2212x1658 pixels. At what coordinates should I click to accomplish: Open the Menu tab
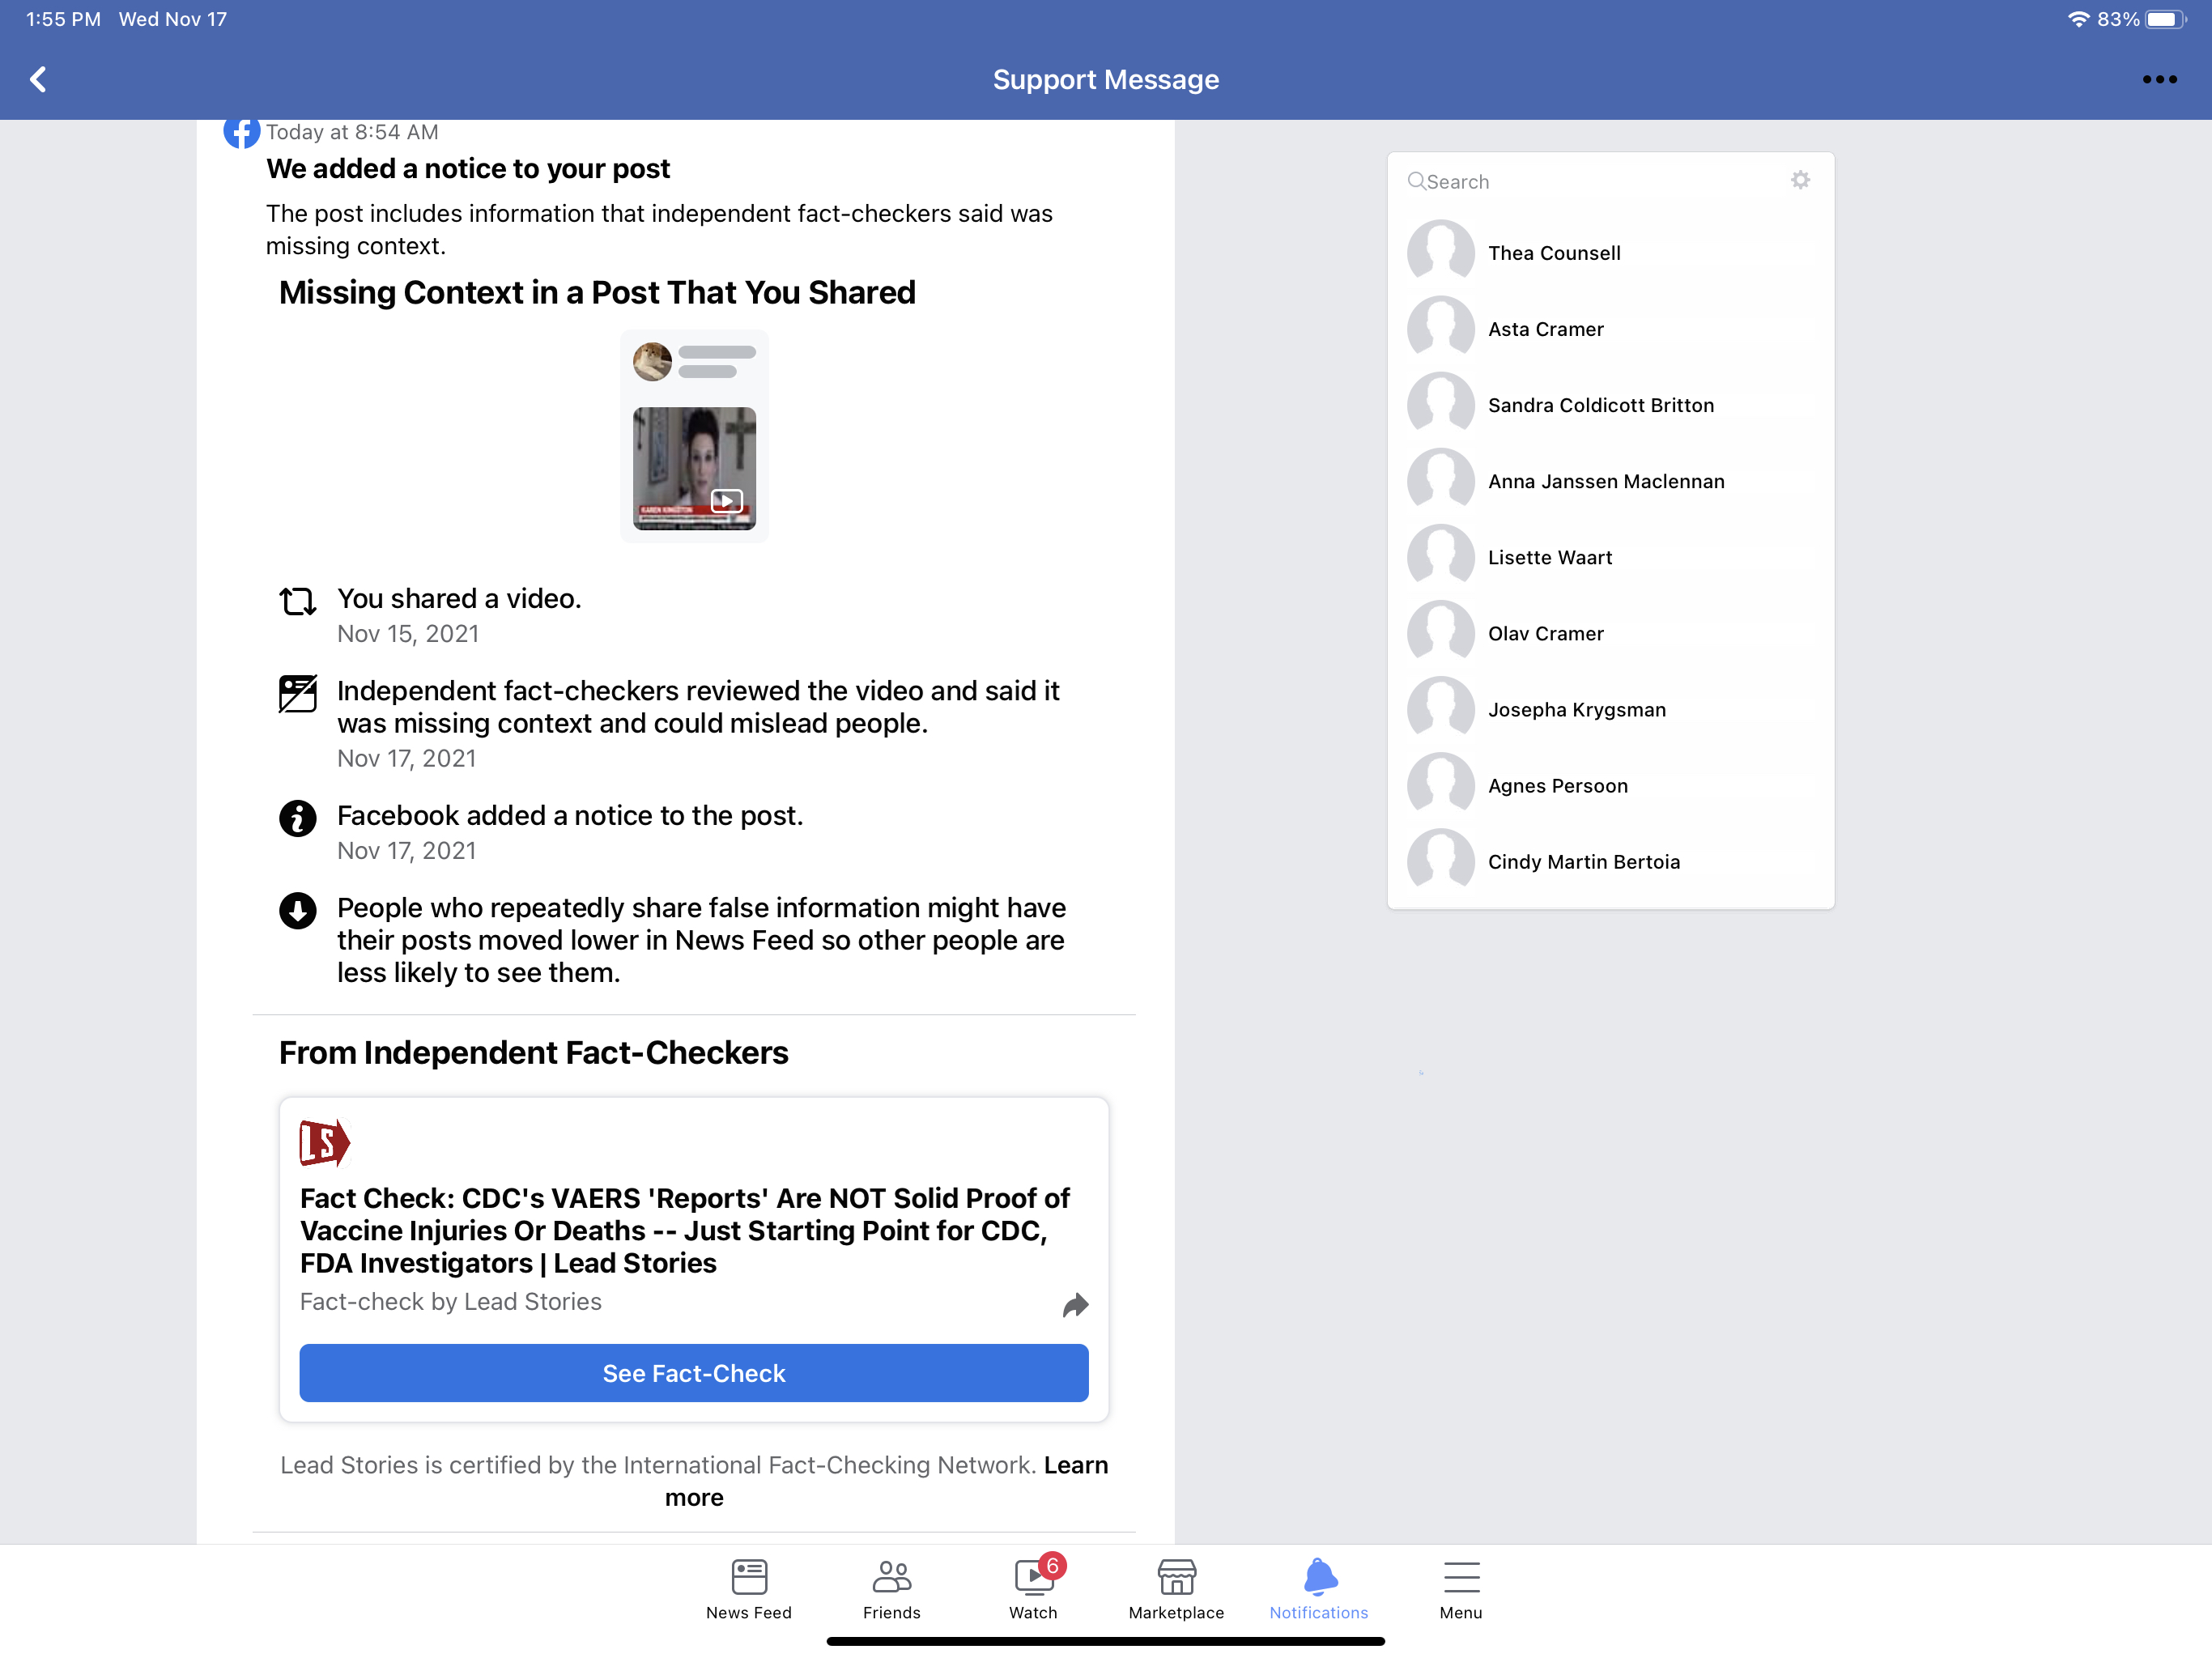(x=1461, y=1589)
